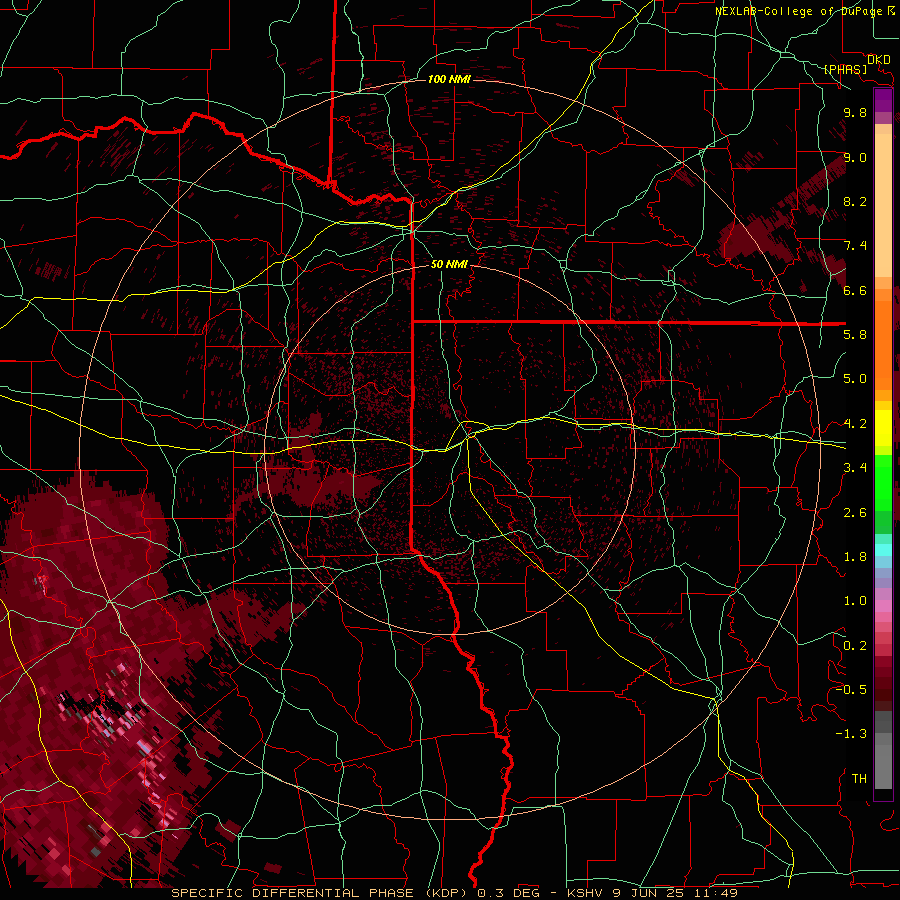Click the 8.2 value on the color scale
900x900 pixels.
pyautogui.click(x=855, y=201)
